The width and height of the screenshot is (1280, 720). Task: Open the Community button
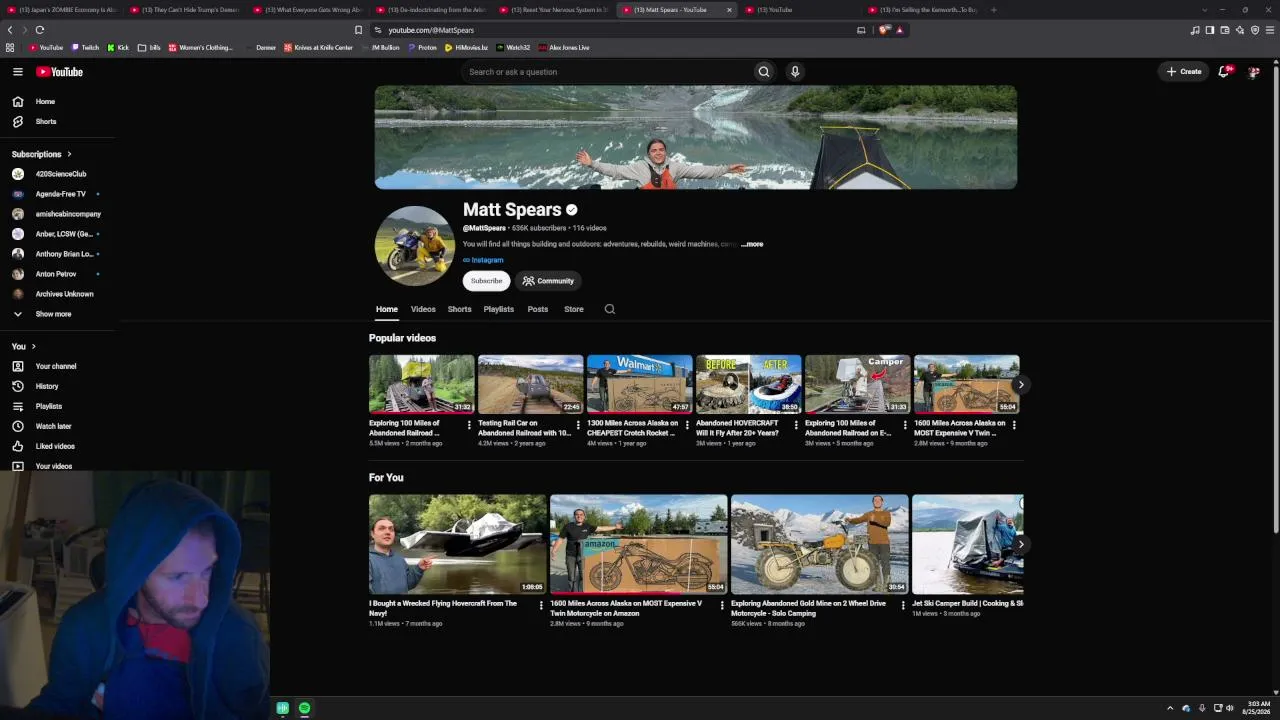(x=548, y=281)
